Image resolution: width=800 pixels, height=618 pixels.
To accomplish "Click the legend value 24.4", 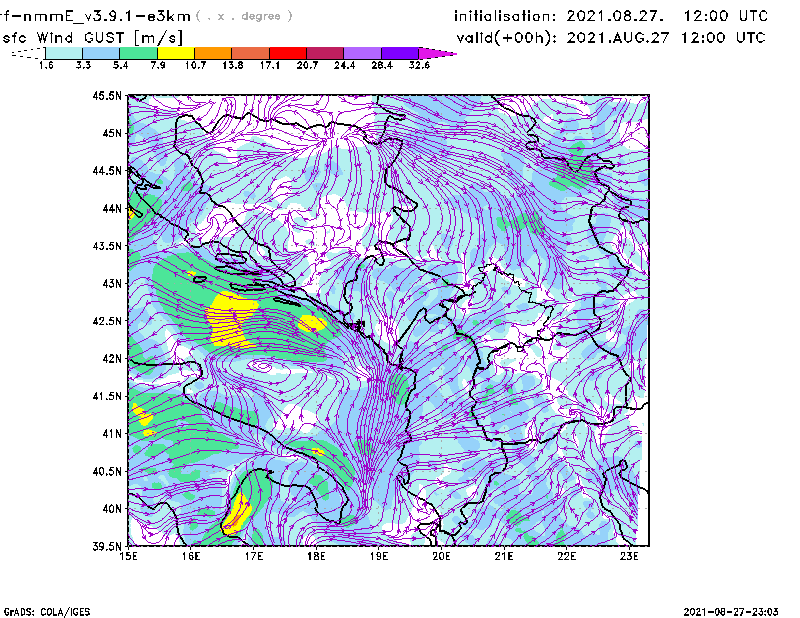I will [x=344, y=65].
